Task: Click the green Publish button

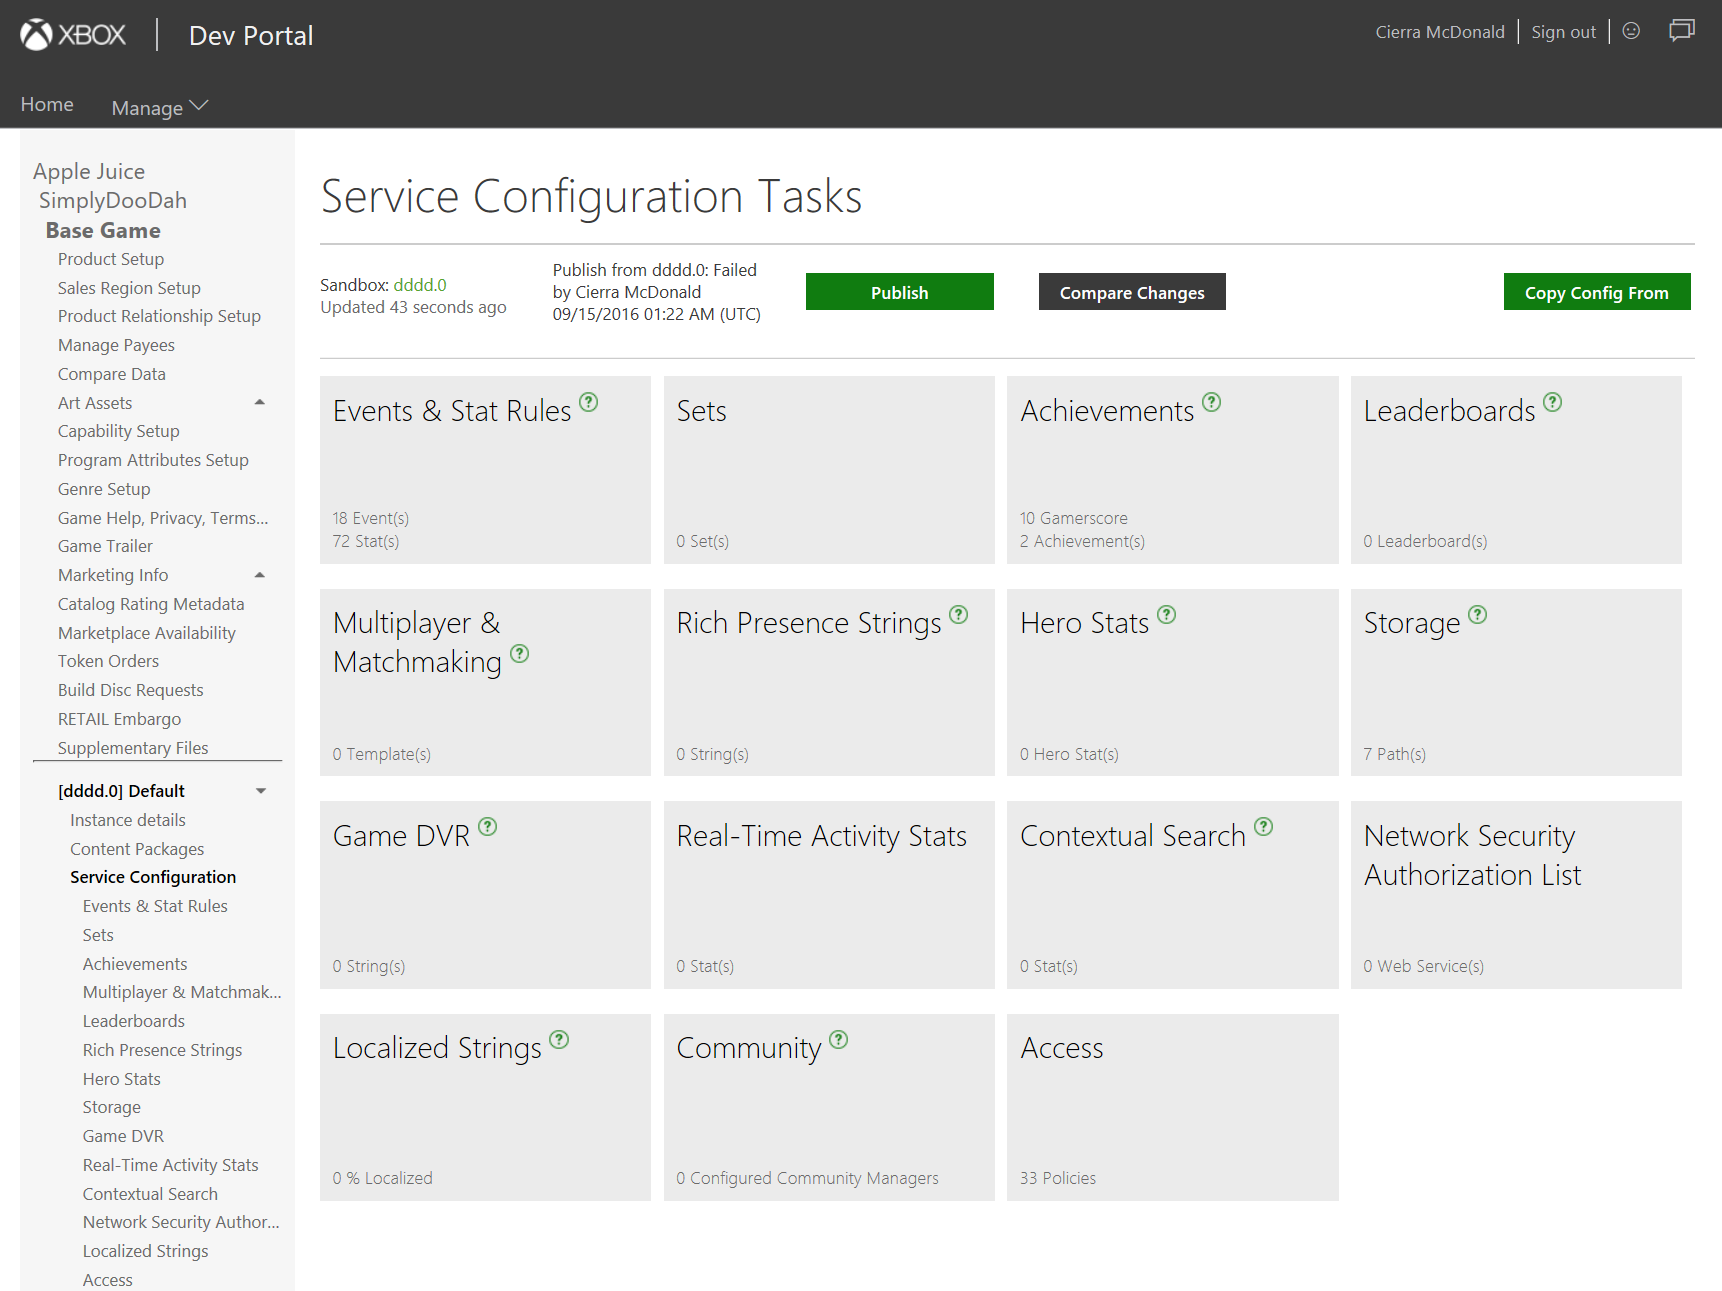Action: [900, 292]
